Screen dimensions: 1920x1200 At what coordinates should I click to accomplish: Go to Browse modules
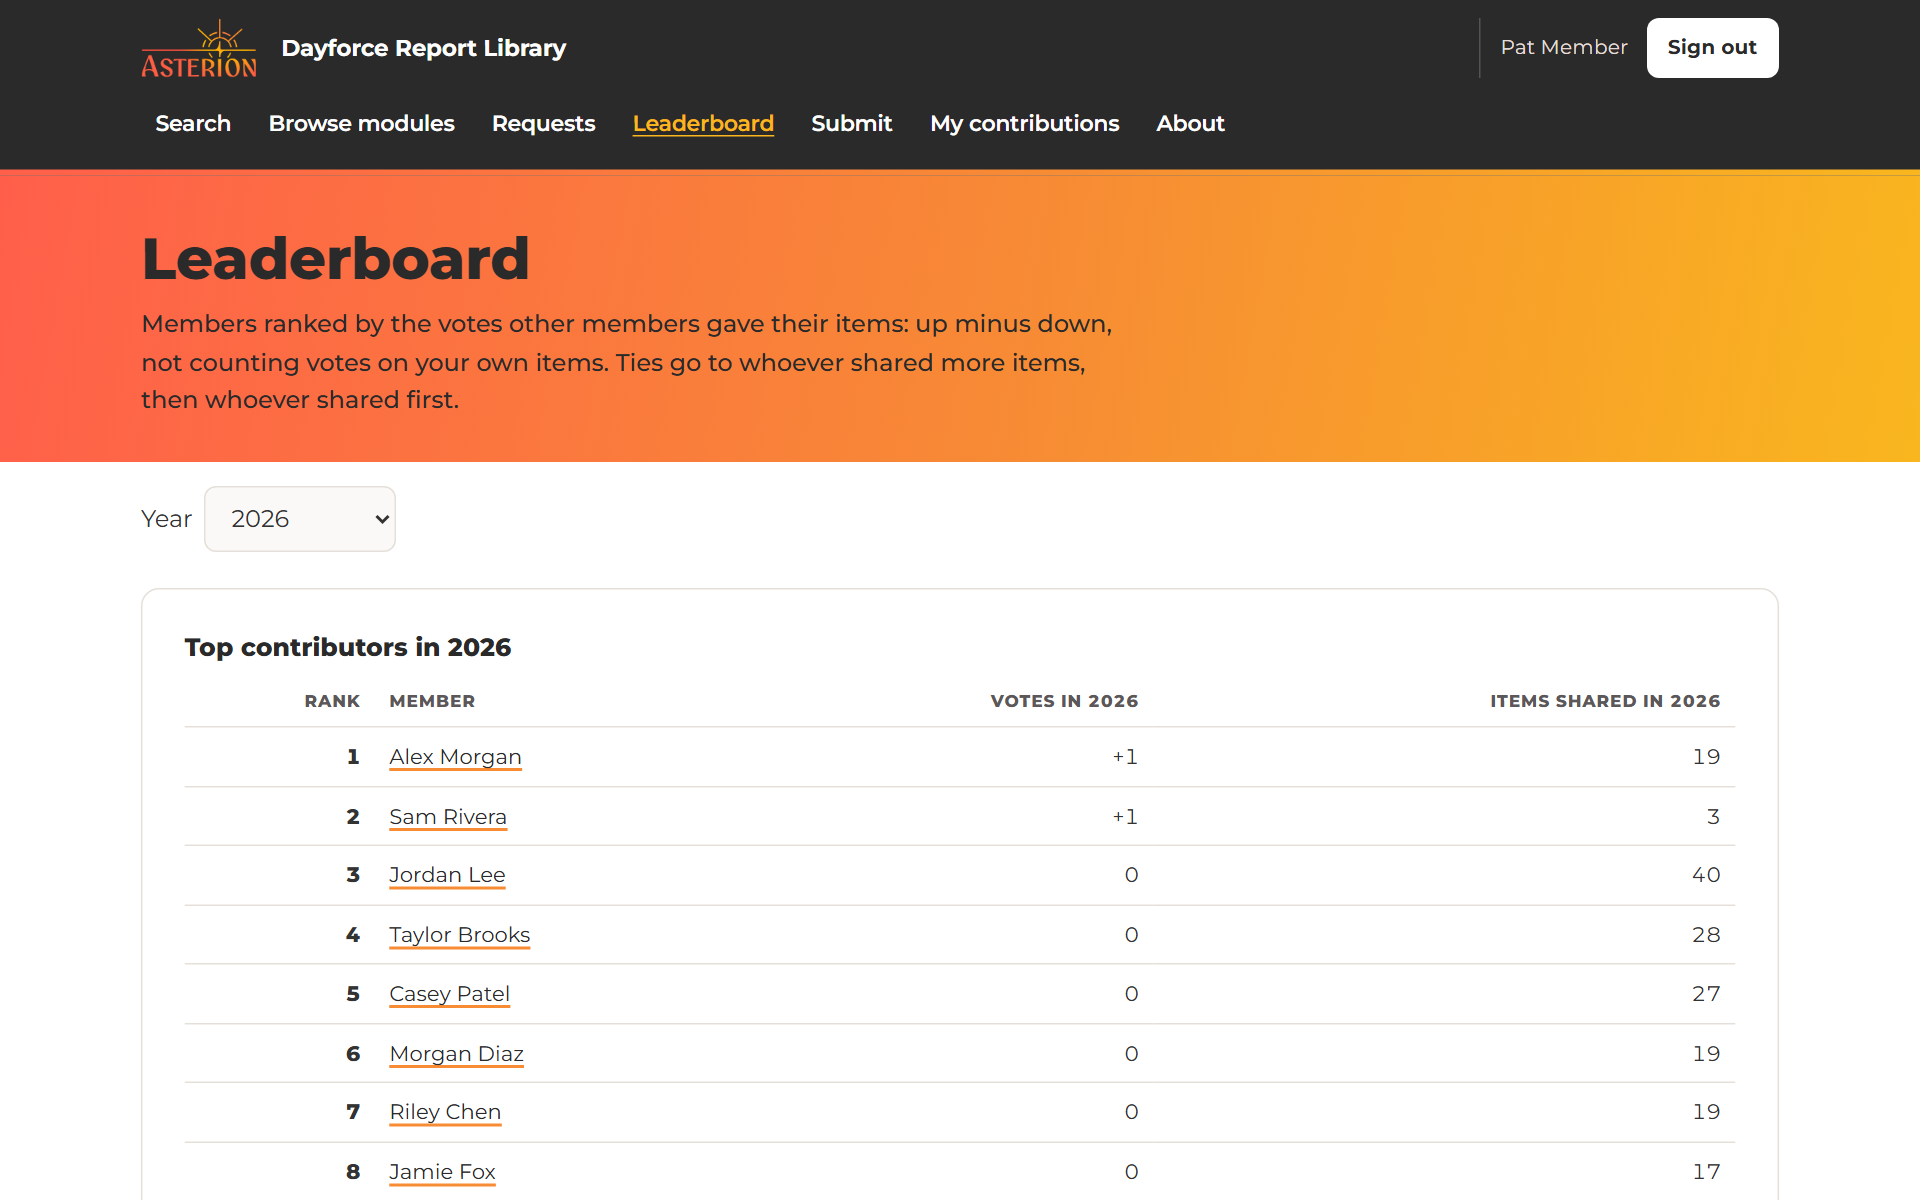[361, 123]
